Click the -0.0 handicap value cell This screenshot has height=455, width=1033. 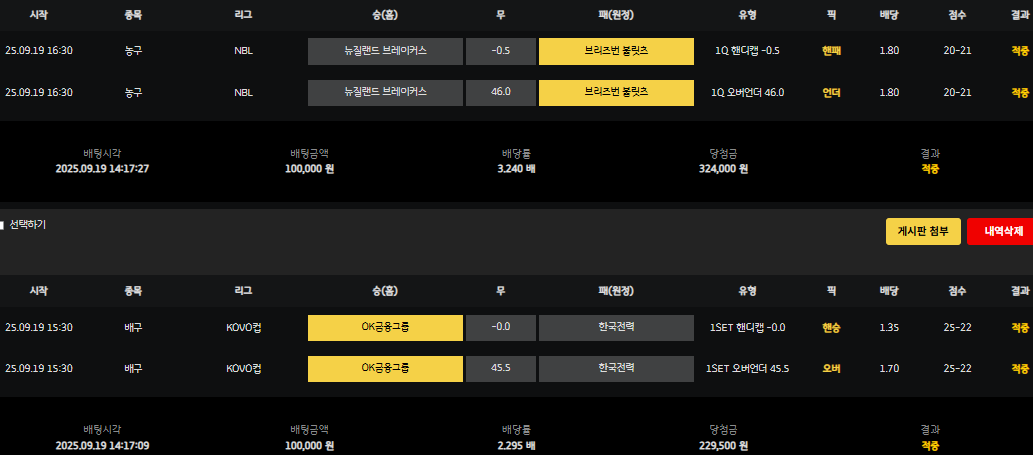pyautogui.click(x=501, y=327)
